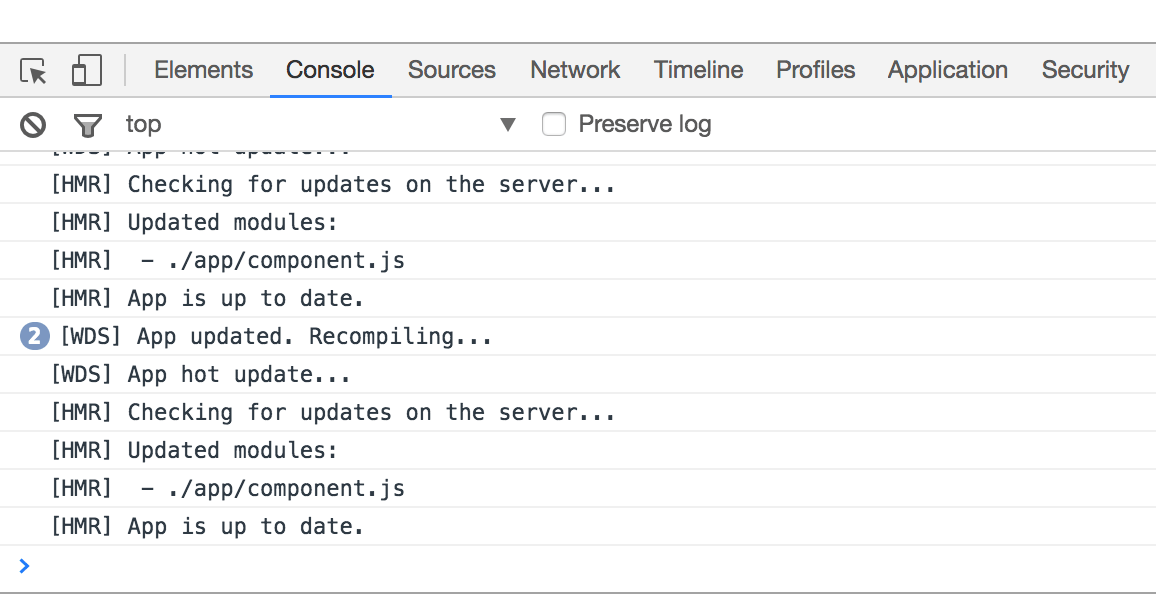The width and height of the screenshot is (1156, 594).
Task: Clear the console using the clear icon
Action: point(32,124)
